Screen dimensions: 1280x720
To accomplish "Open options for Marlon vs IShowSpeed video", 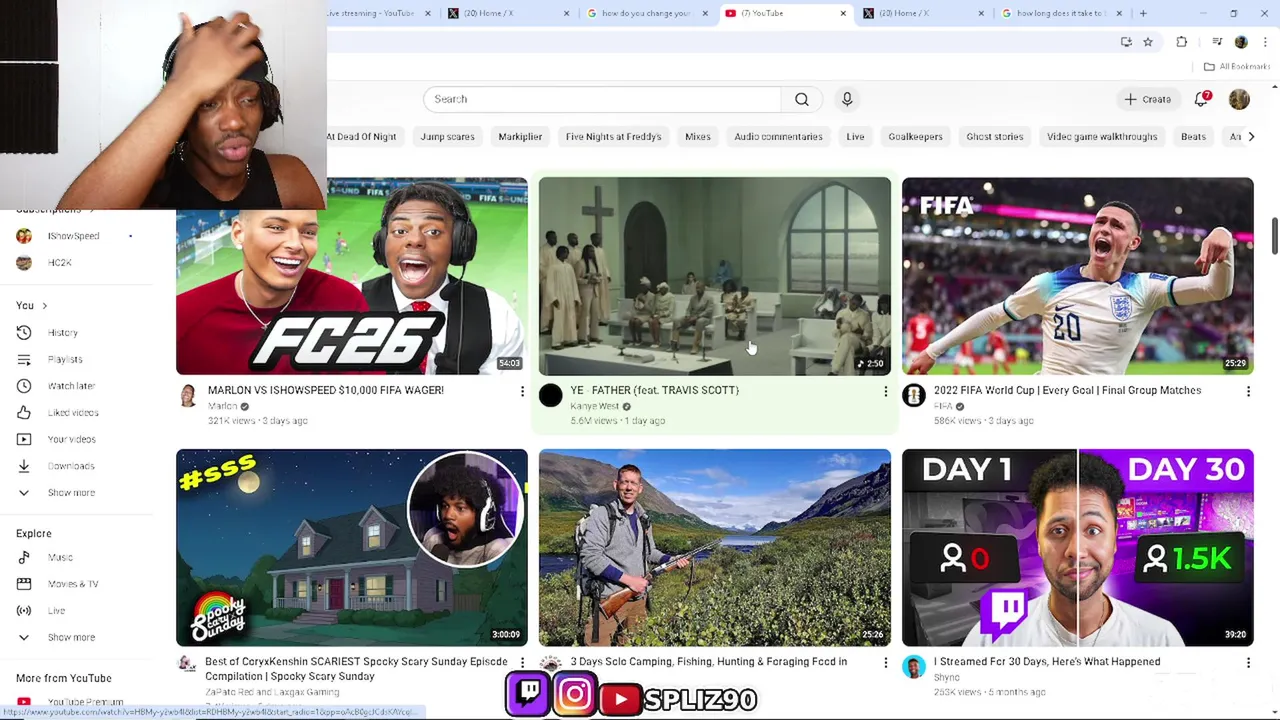I will coord(522,391).
